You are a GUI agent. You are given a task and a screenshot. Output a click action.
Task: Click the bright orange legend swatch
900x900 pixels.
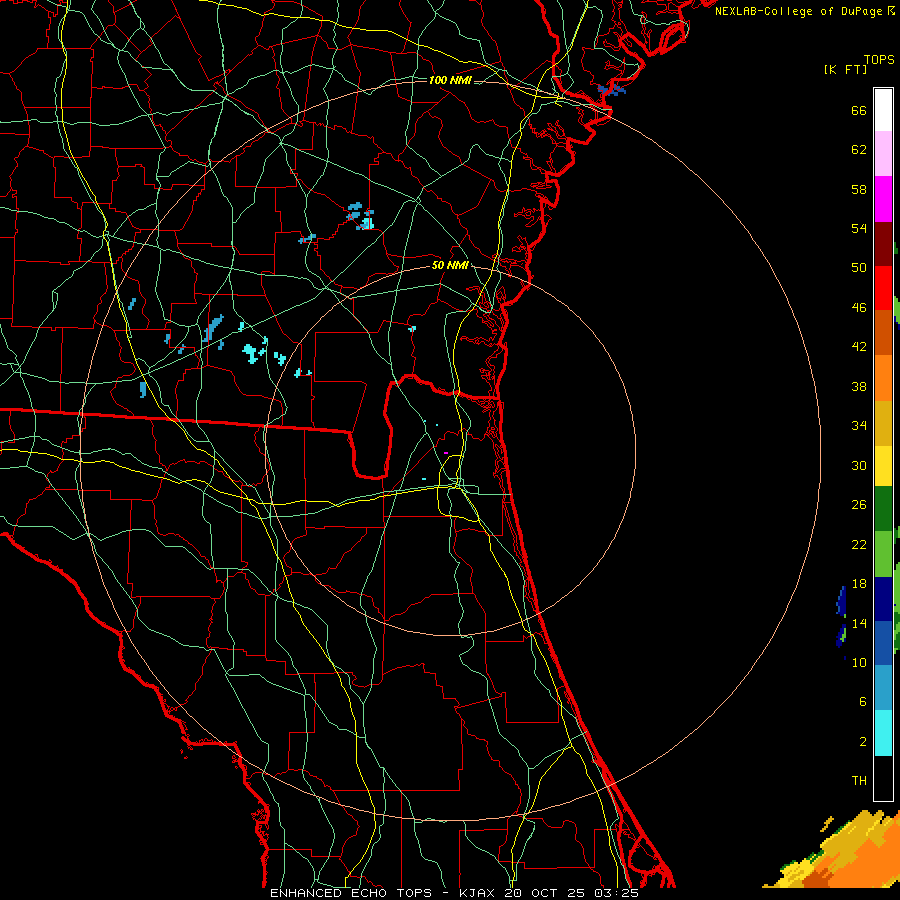coord(883,378)
